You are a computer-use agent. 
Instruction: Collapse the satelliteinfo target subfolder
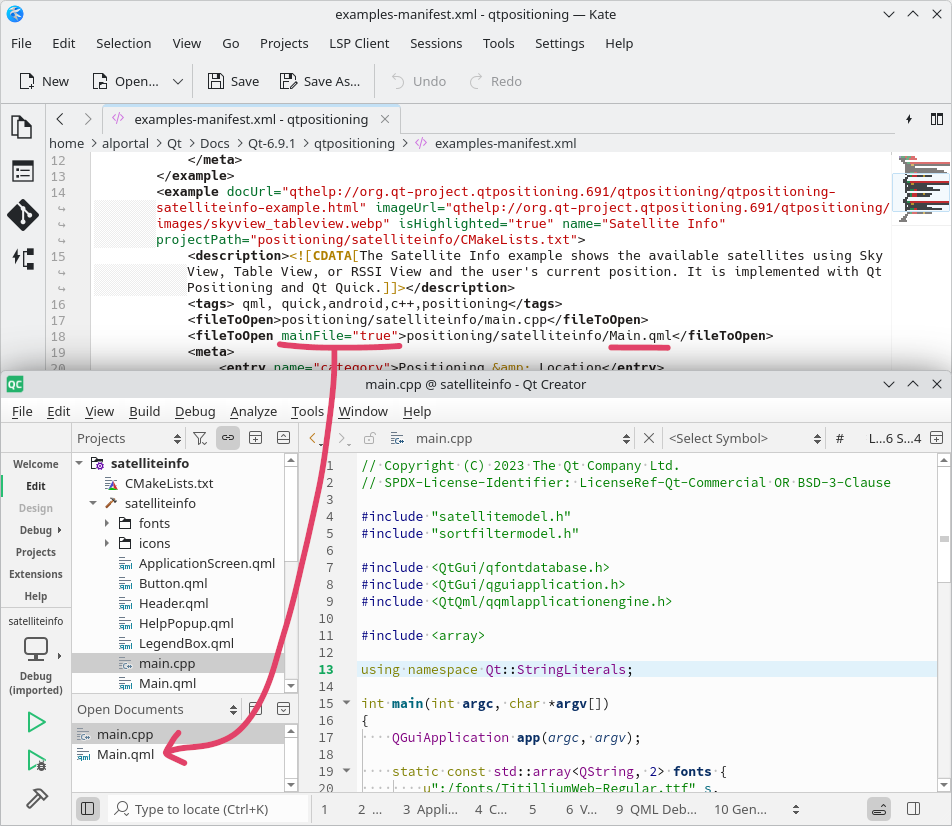(x=93, y=503)
